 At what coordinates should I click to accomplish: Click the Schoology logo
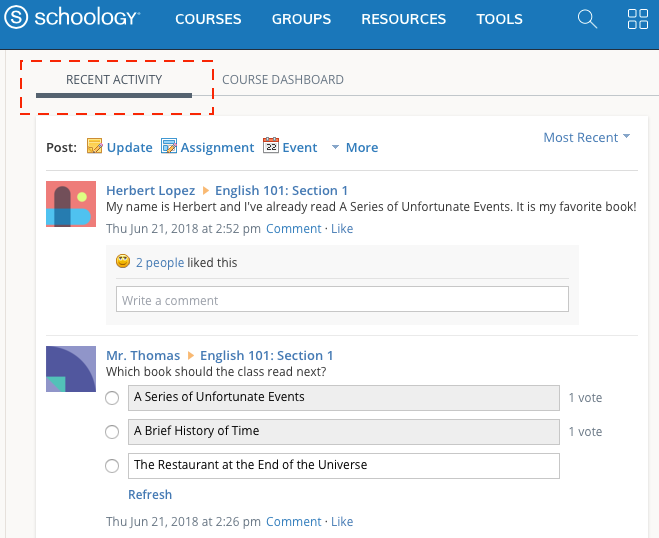coord(72,18)
